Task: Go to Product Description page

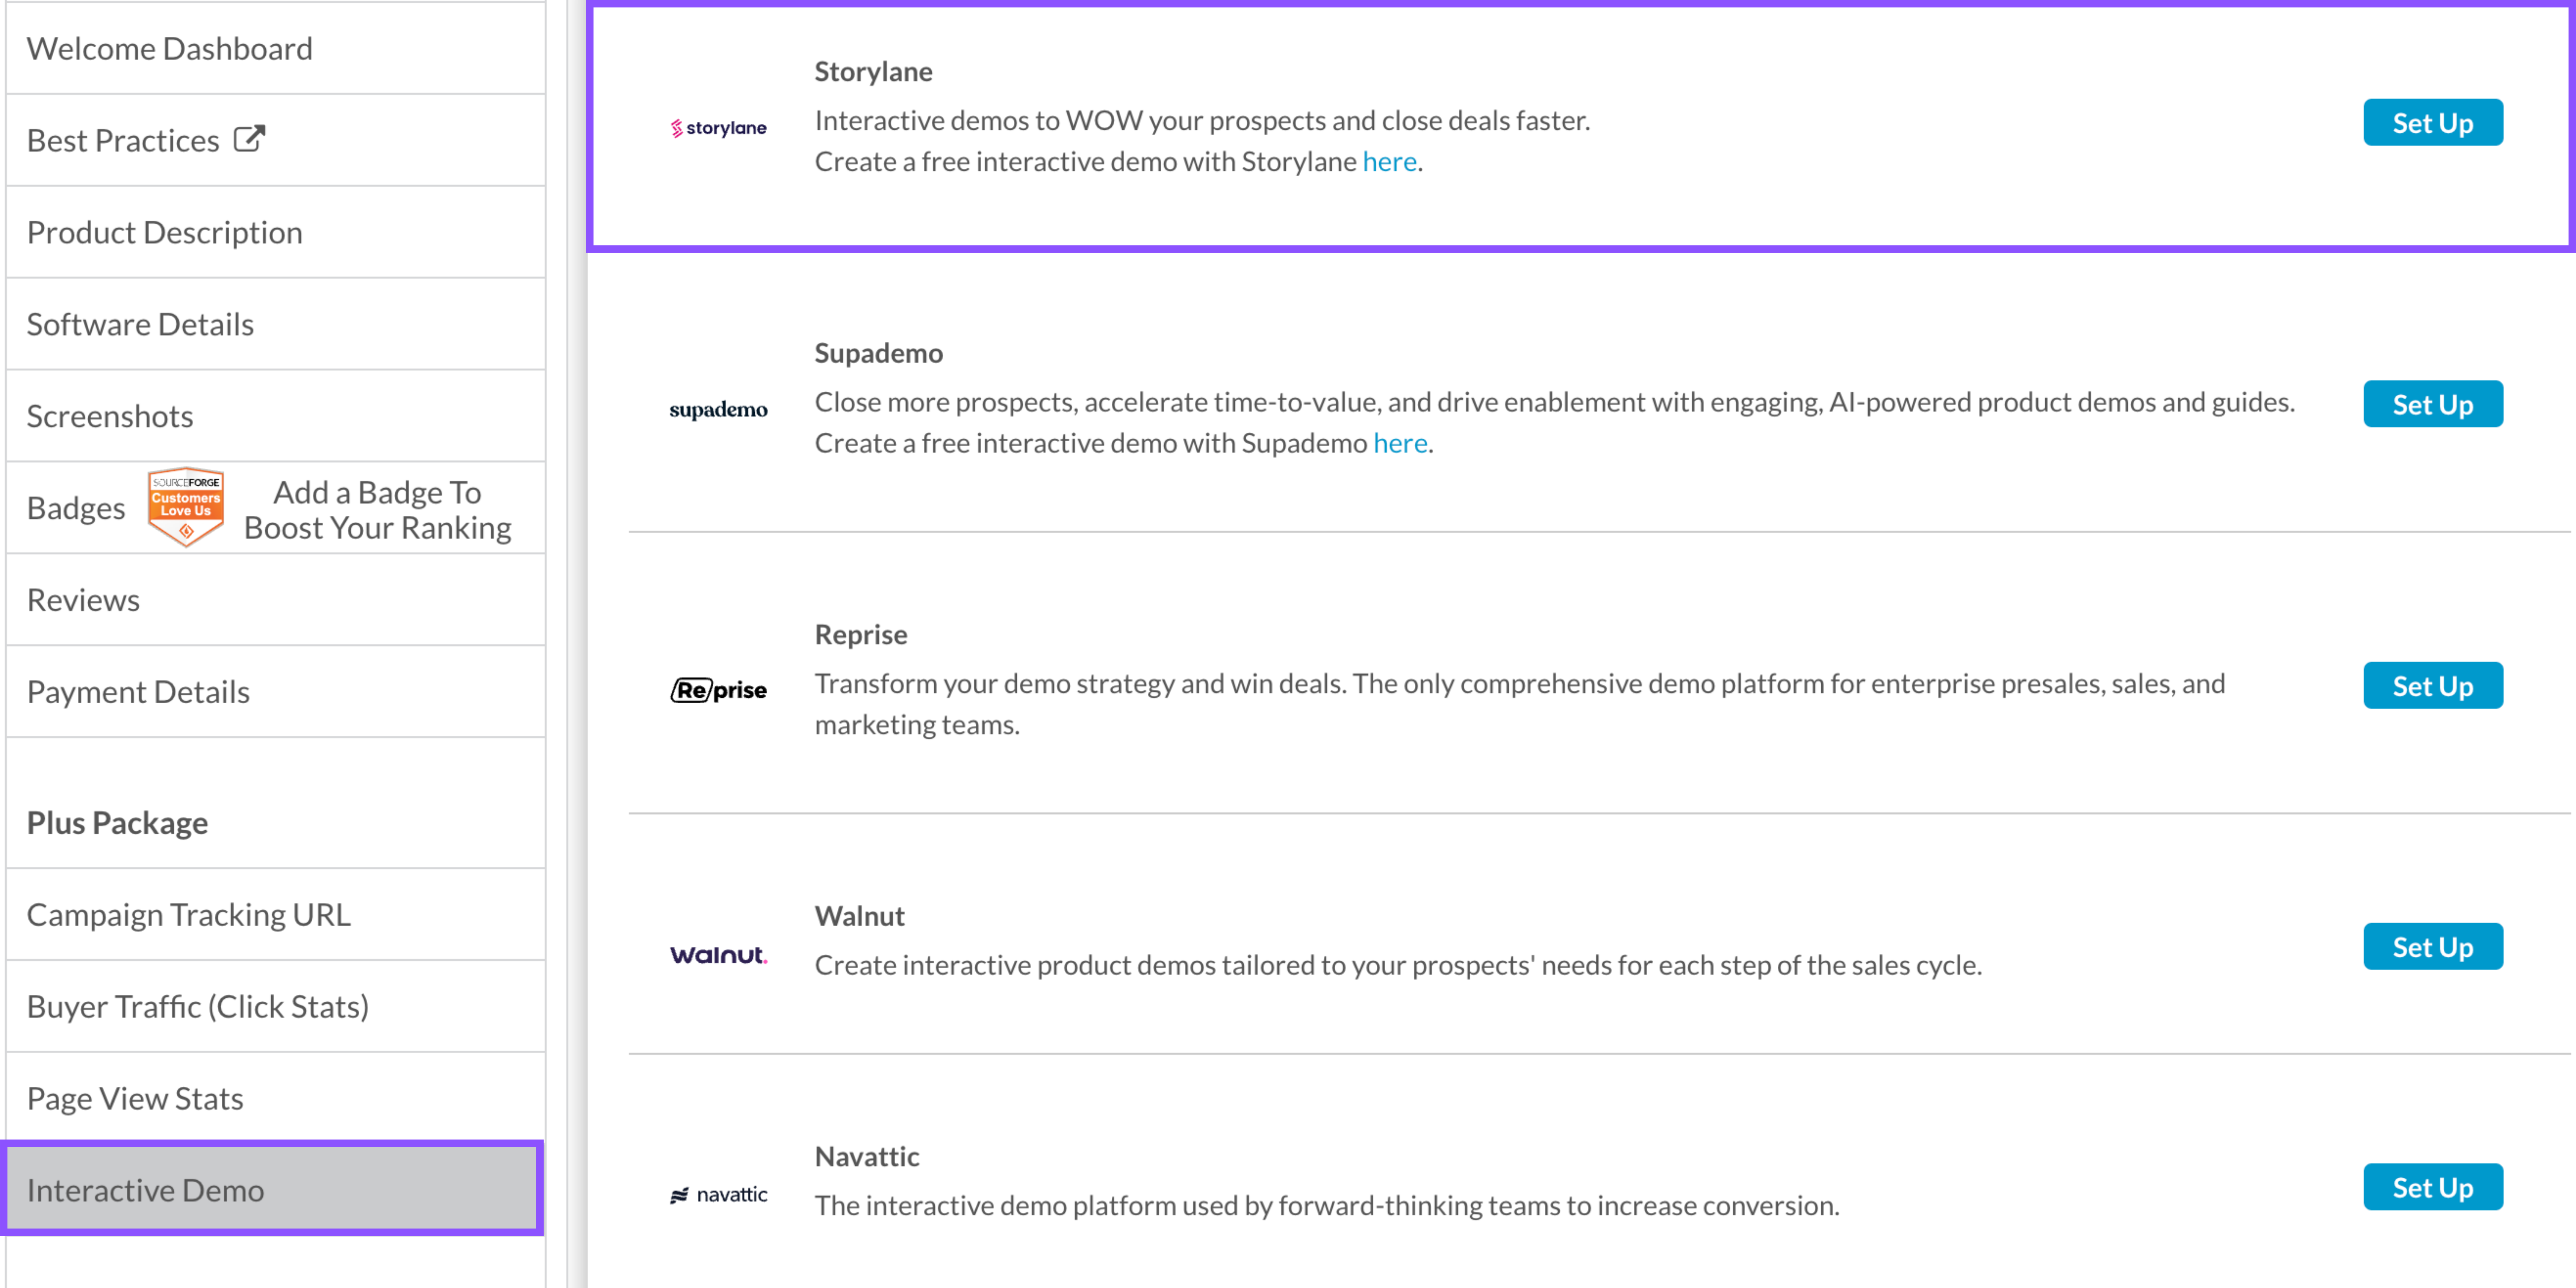Action: 165,232
